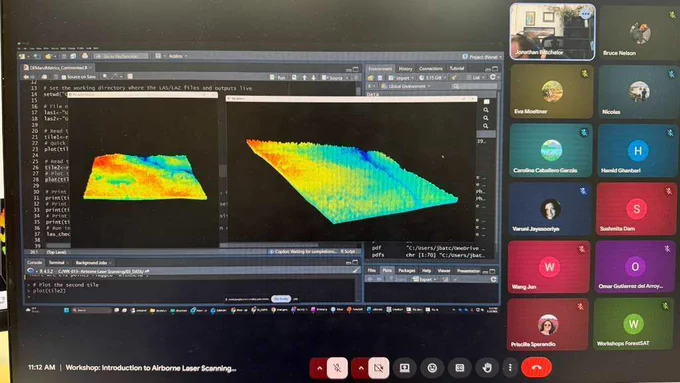The width and height of the screenshot is (680, 383).
Task: Open the code tools wand dropdown
Action: tap(115, 77)
